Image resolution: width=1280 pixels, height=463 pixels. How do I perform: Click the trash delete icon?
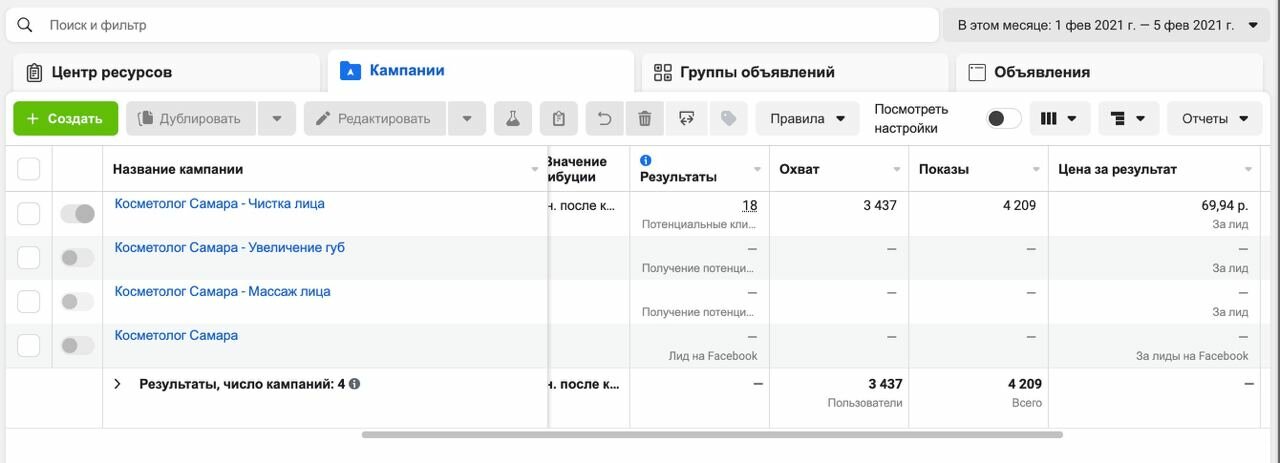[645, 118]
